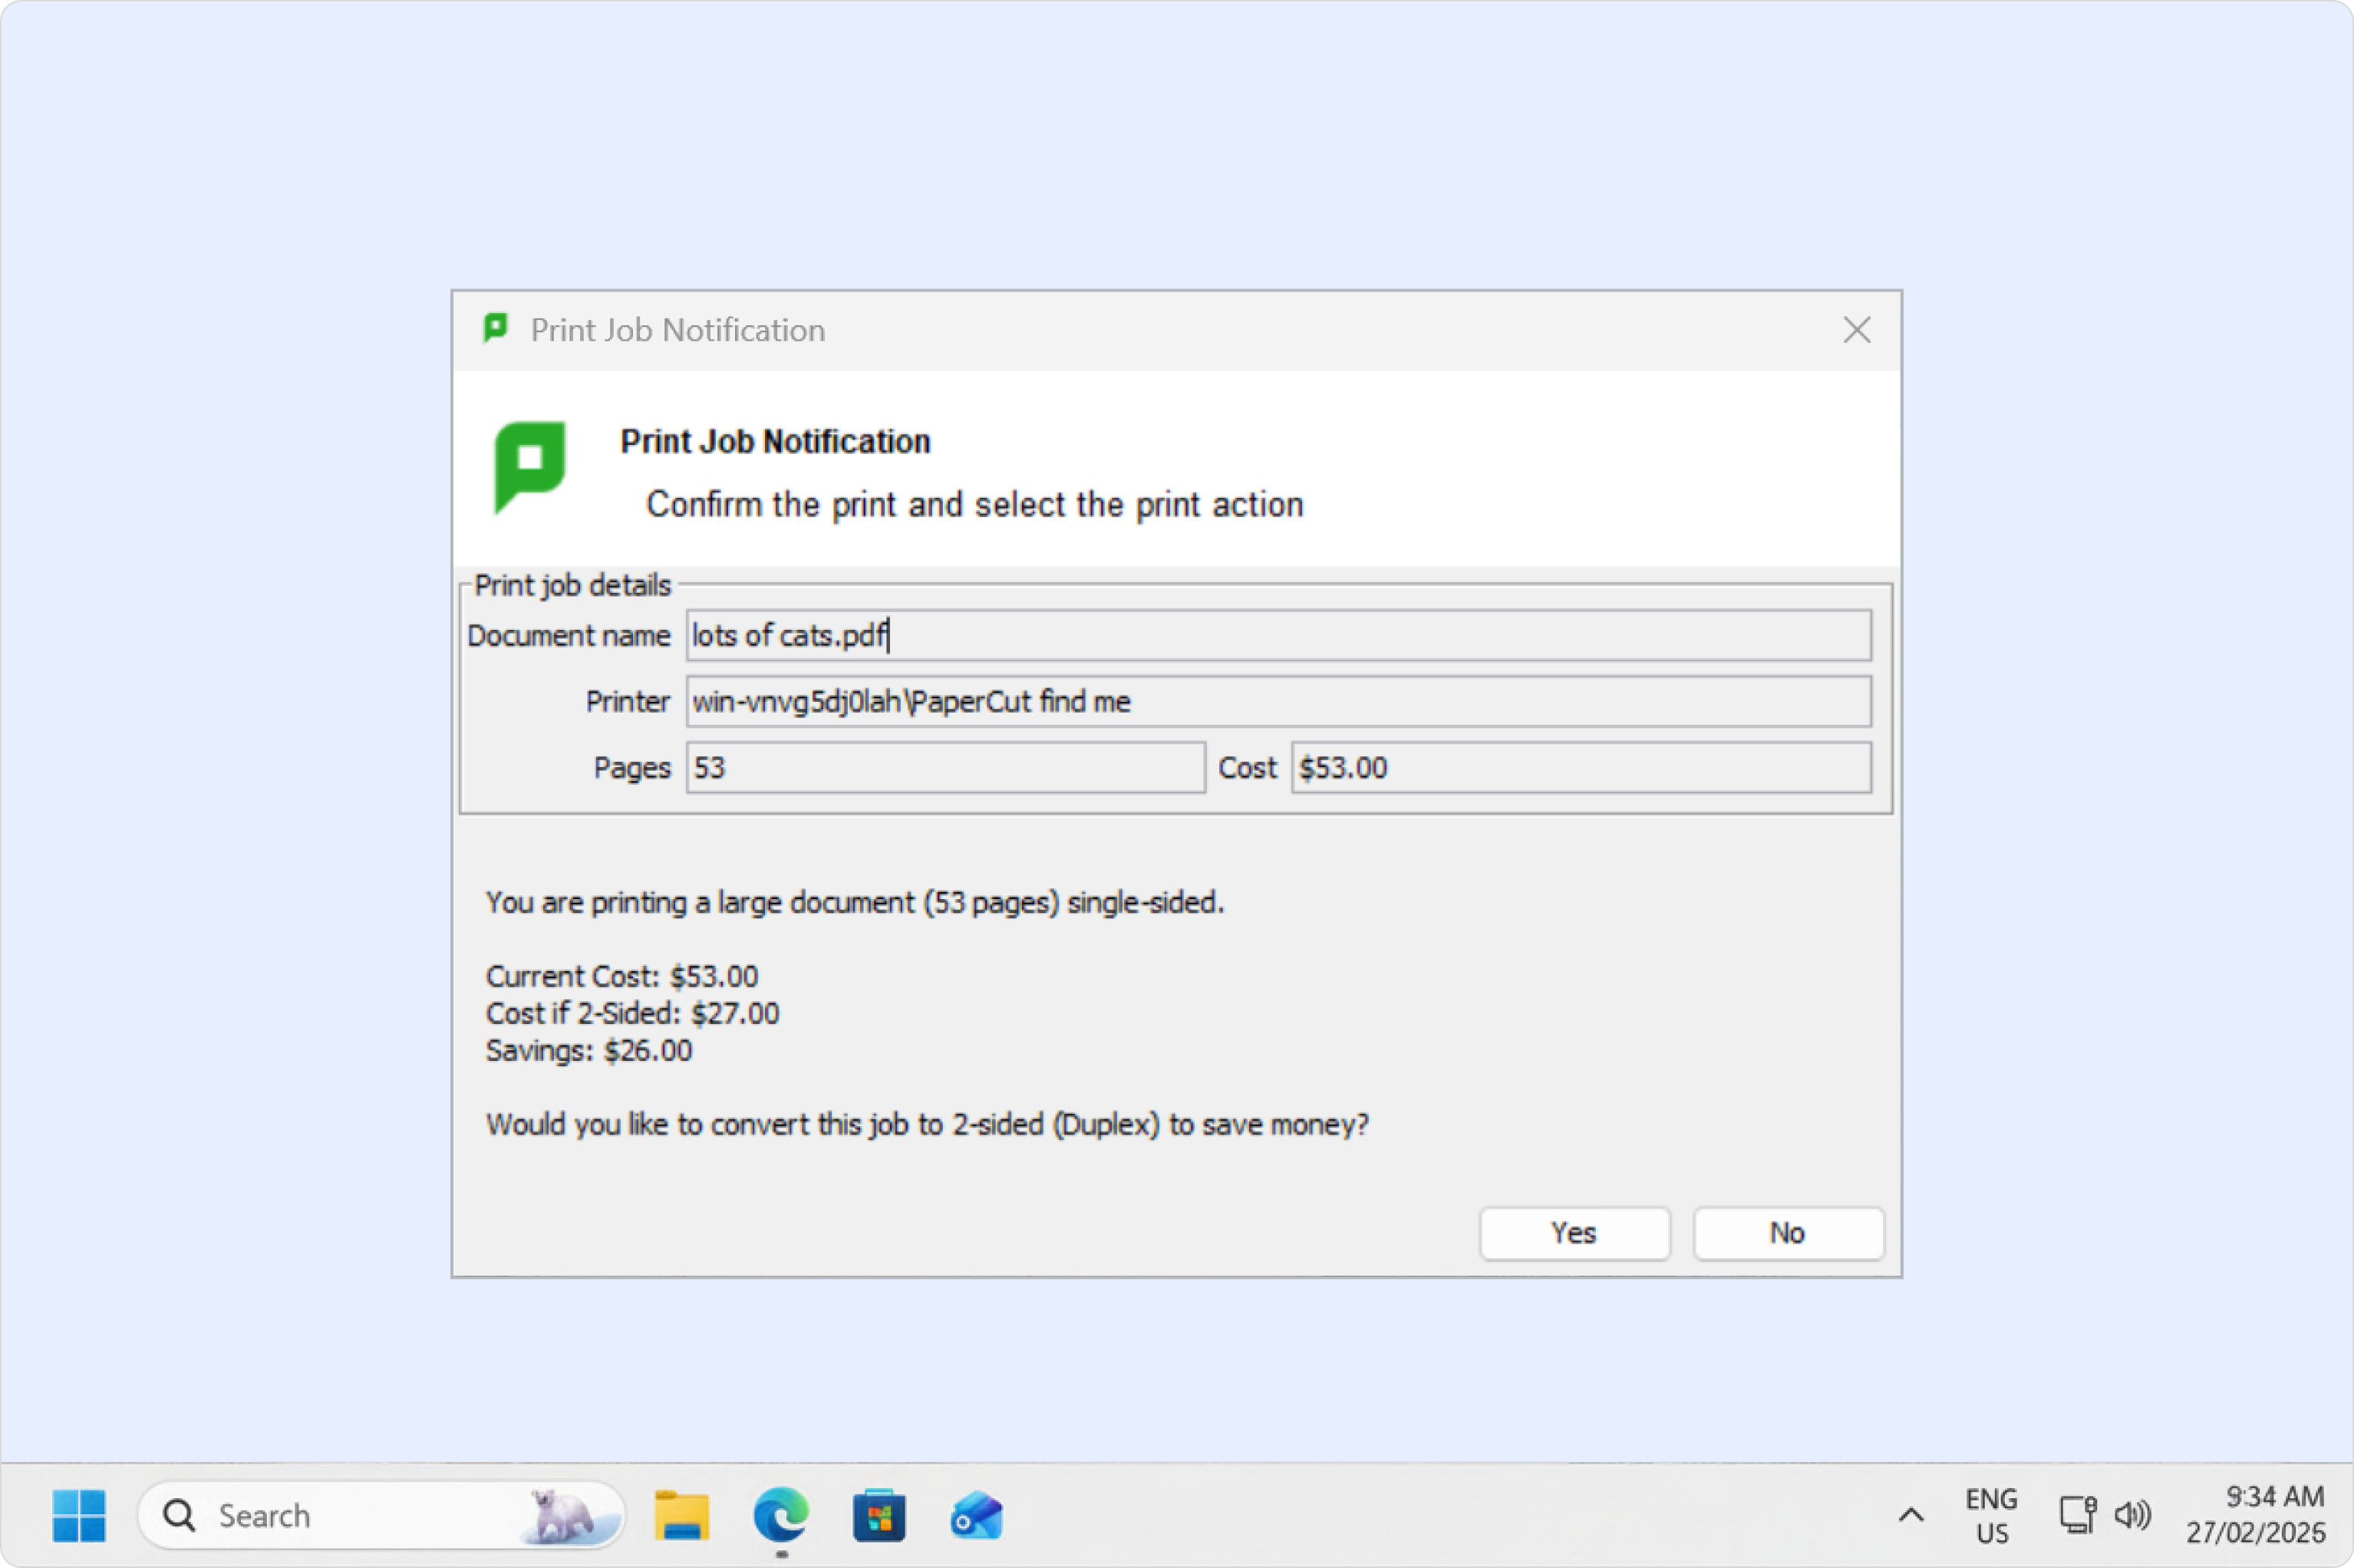Screen dimensions: 2354x1568
Task: Click the network icon in the system tray
Action: (2078, 1514)
